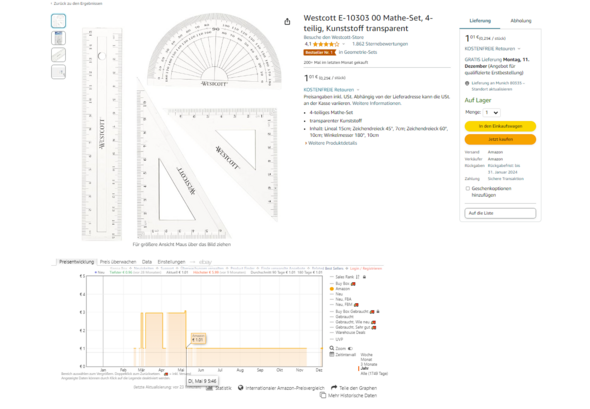Image resolution: width=590 pixels, height=409 pixels.
Task: Open 'Internationaler Amazon-Preisvergleich' globe link
Action: pos(281,388)
